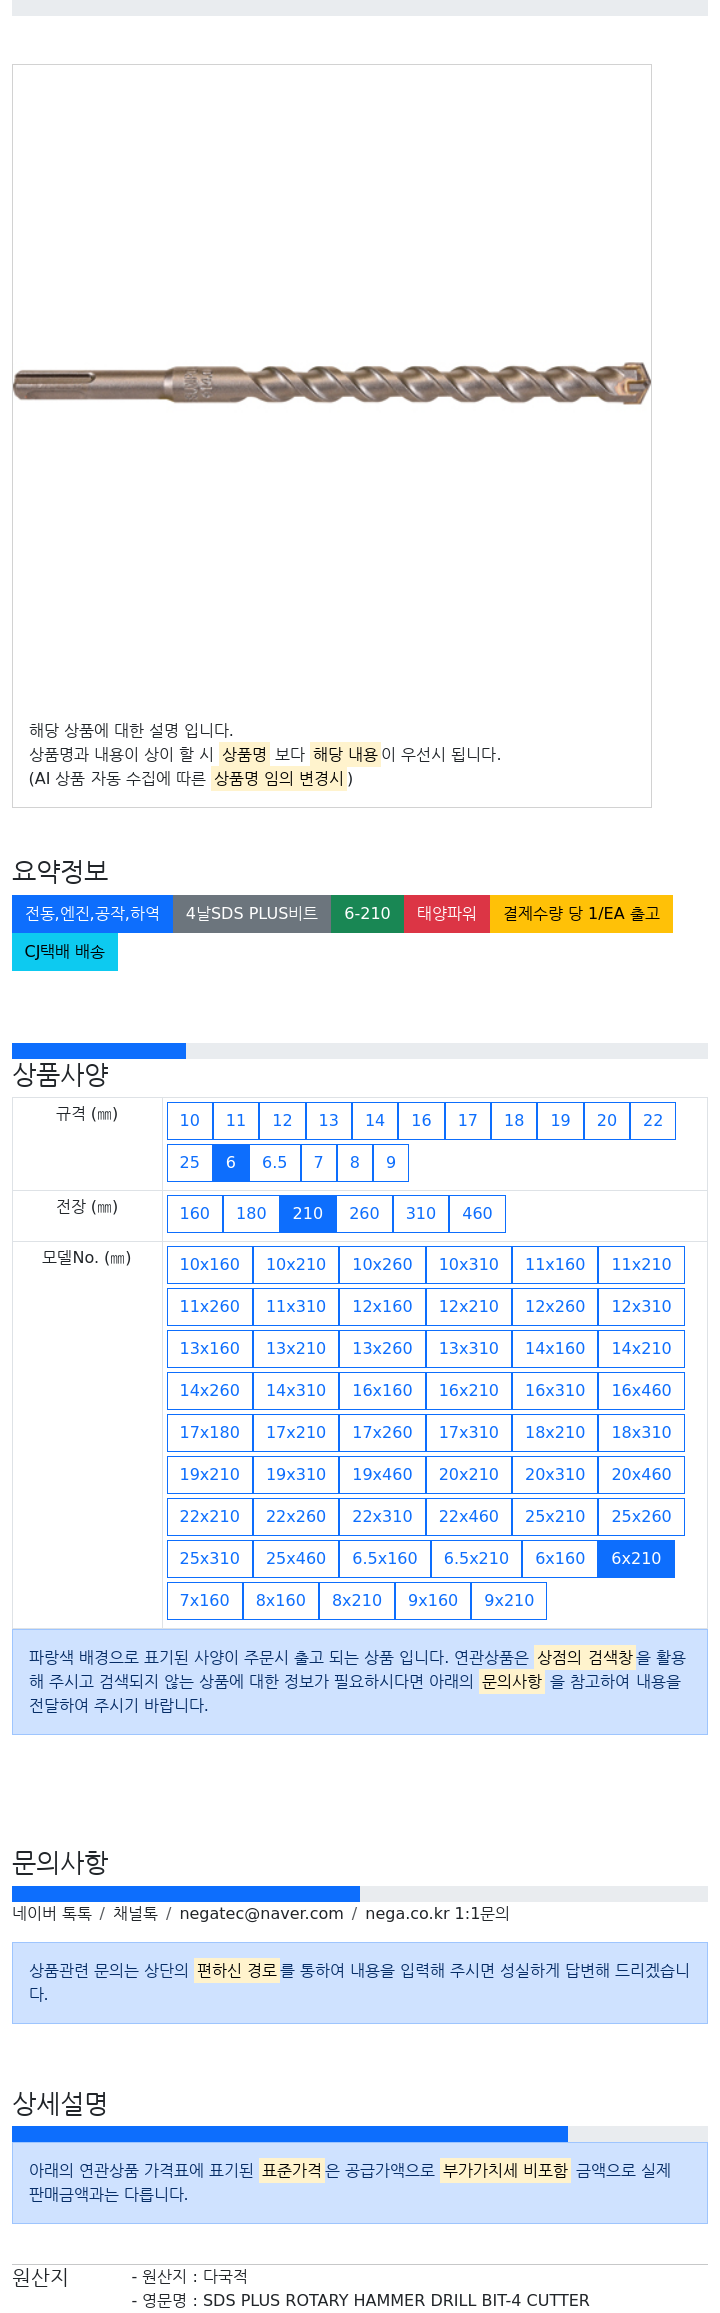The height and width of the screenshot is (2313, 720).
Task: Open the 6.5x210 model
Action: pos(477,1559)
